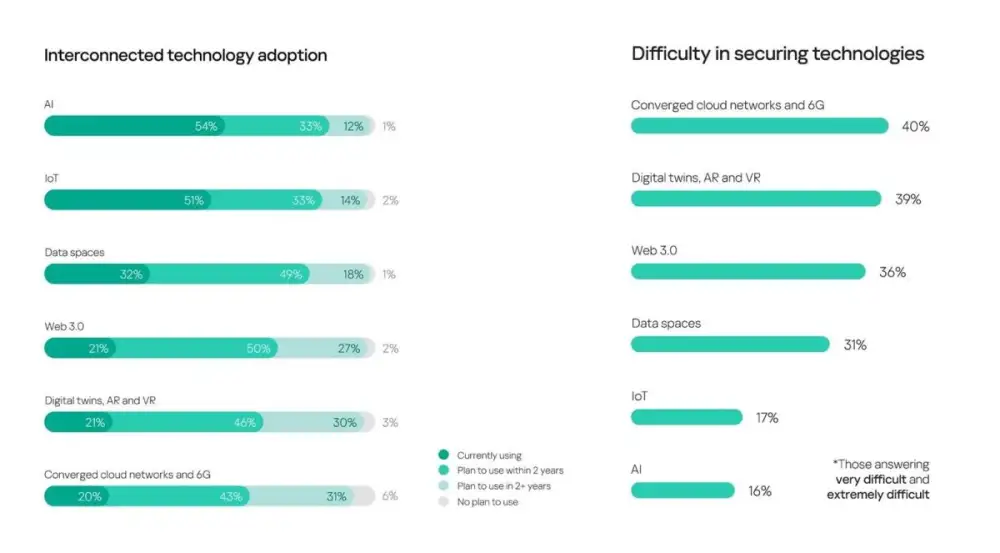This screenshot has height=553, width=1000.
Task: Click the "Plan to use in 2+ years" legend dot
Action: [444, 486]
